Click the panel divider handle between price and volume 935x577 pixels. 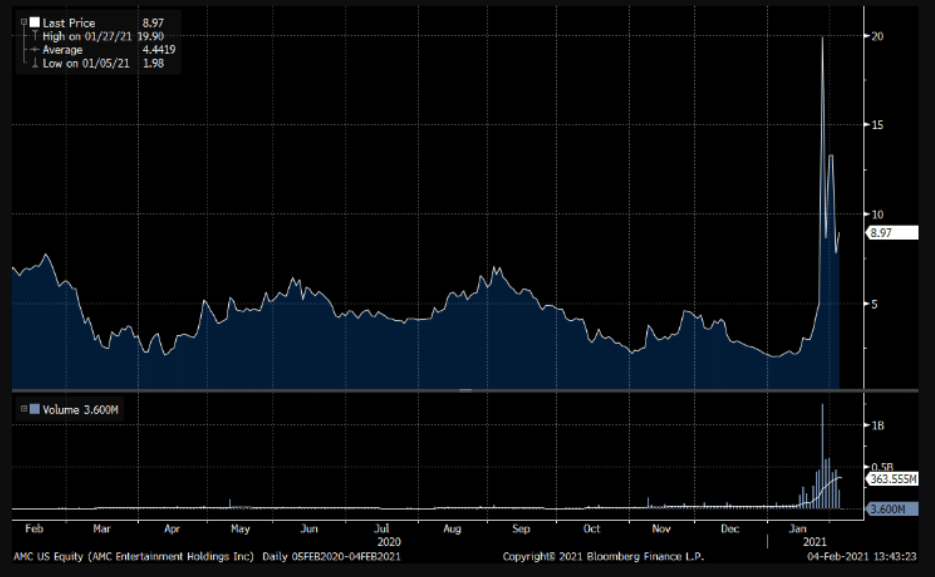pyautogui.click(x=466, y=390)
